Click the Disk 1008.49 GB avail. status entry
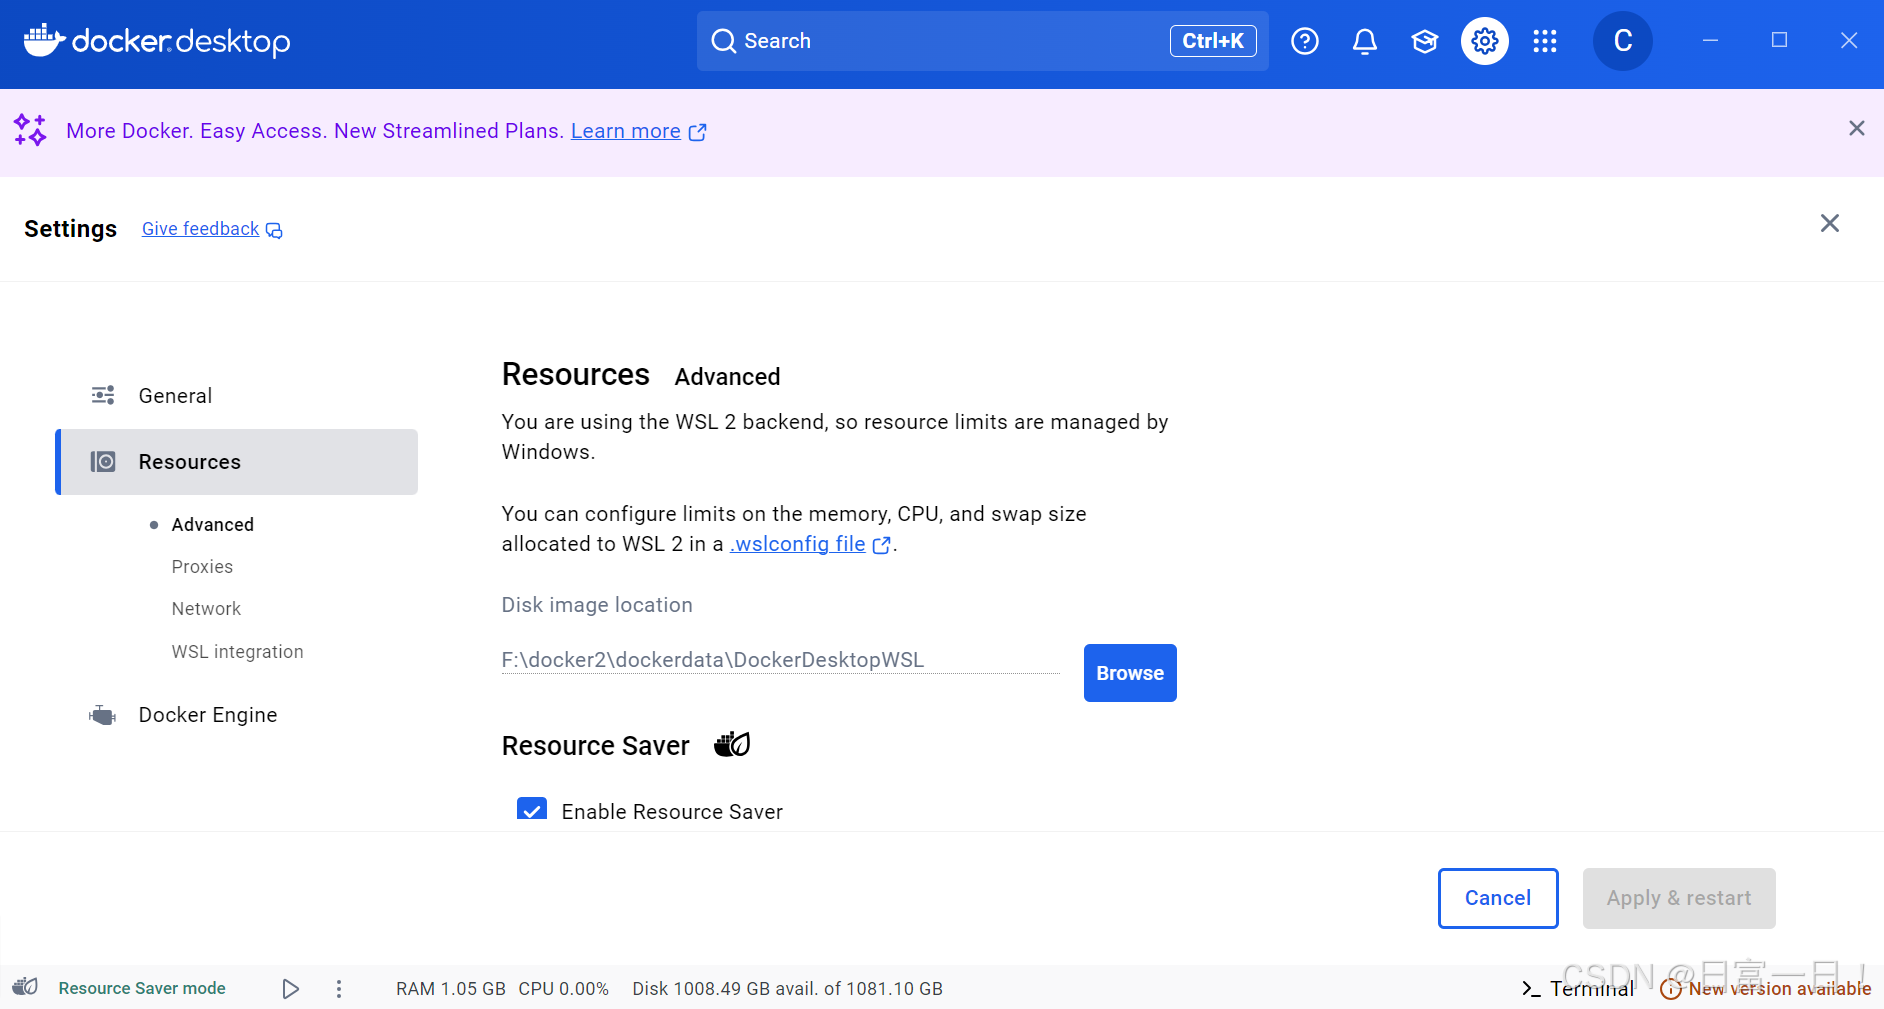The image size is (1884, 1009). 787,989
